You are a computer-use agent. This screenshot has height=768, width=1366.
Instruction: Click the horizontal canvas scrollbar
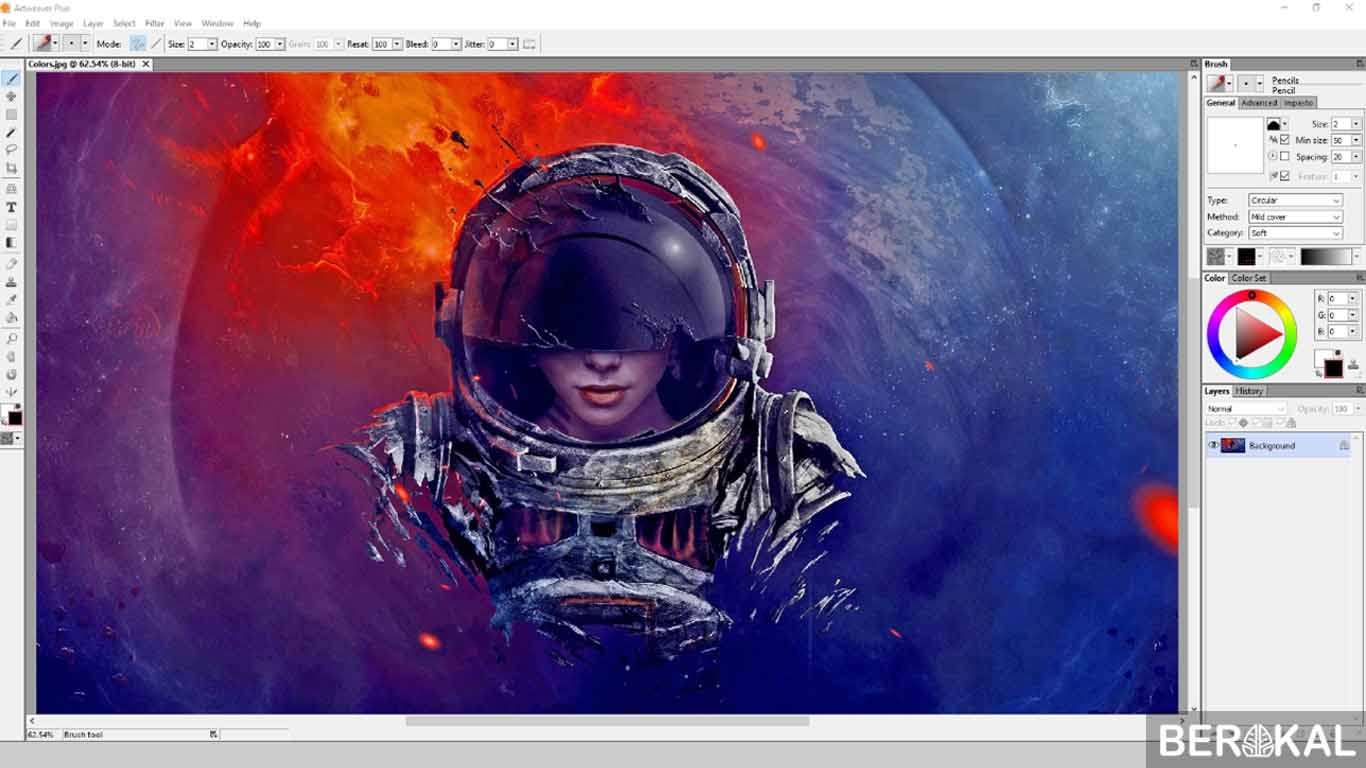coord(607,720)
